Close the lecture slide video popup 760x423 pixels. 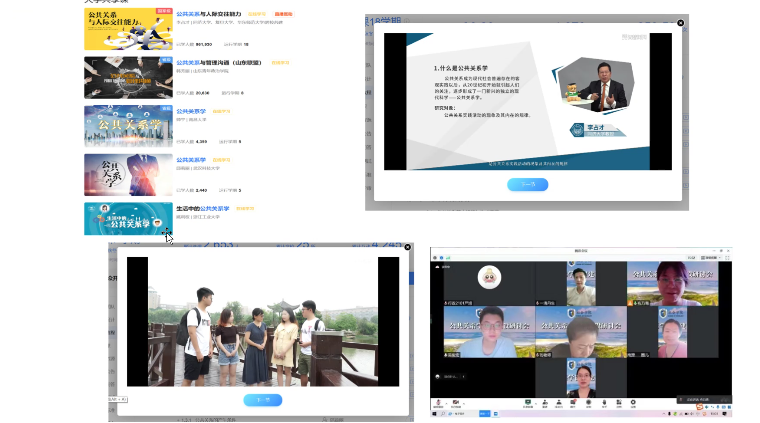681,23
